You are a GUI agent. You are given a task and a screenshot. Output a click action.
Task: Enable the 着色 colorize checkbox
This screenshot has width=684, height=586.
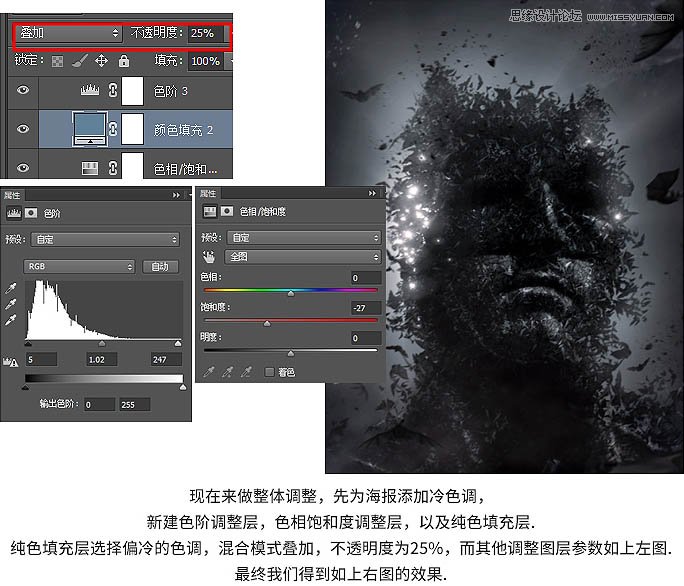(x=269, y=372)
